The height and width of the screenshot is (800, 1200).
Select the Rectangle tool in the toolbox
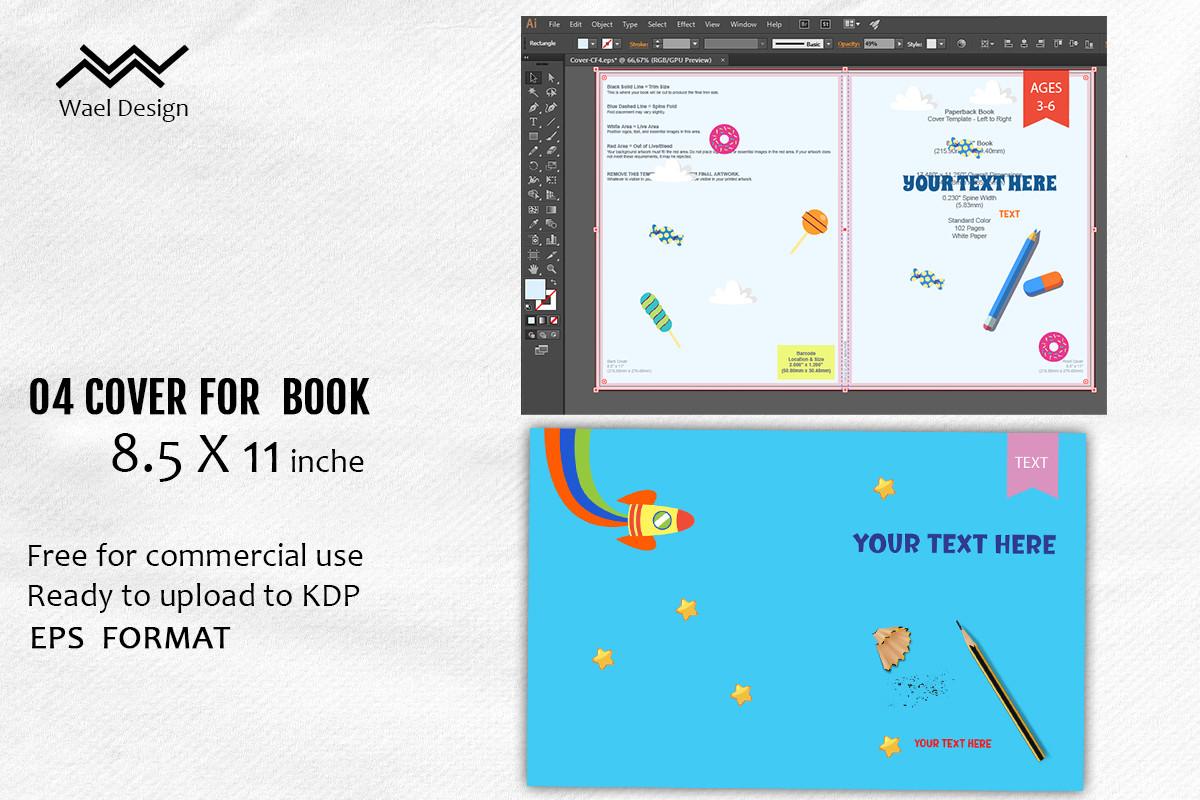pyautogui.click(x=533, y=136)
